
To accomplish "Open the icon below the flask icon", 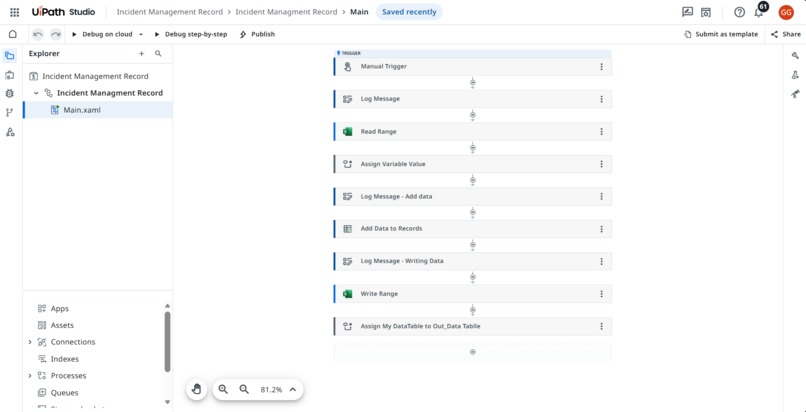I will pos(795,93).
